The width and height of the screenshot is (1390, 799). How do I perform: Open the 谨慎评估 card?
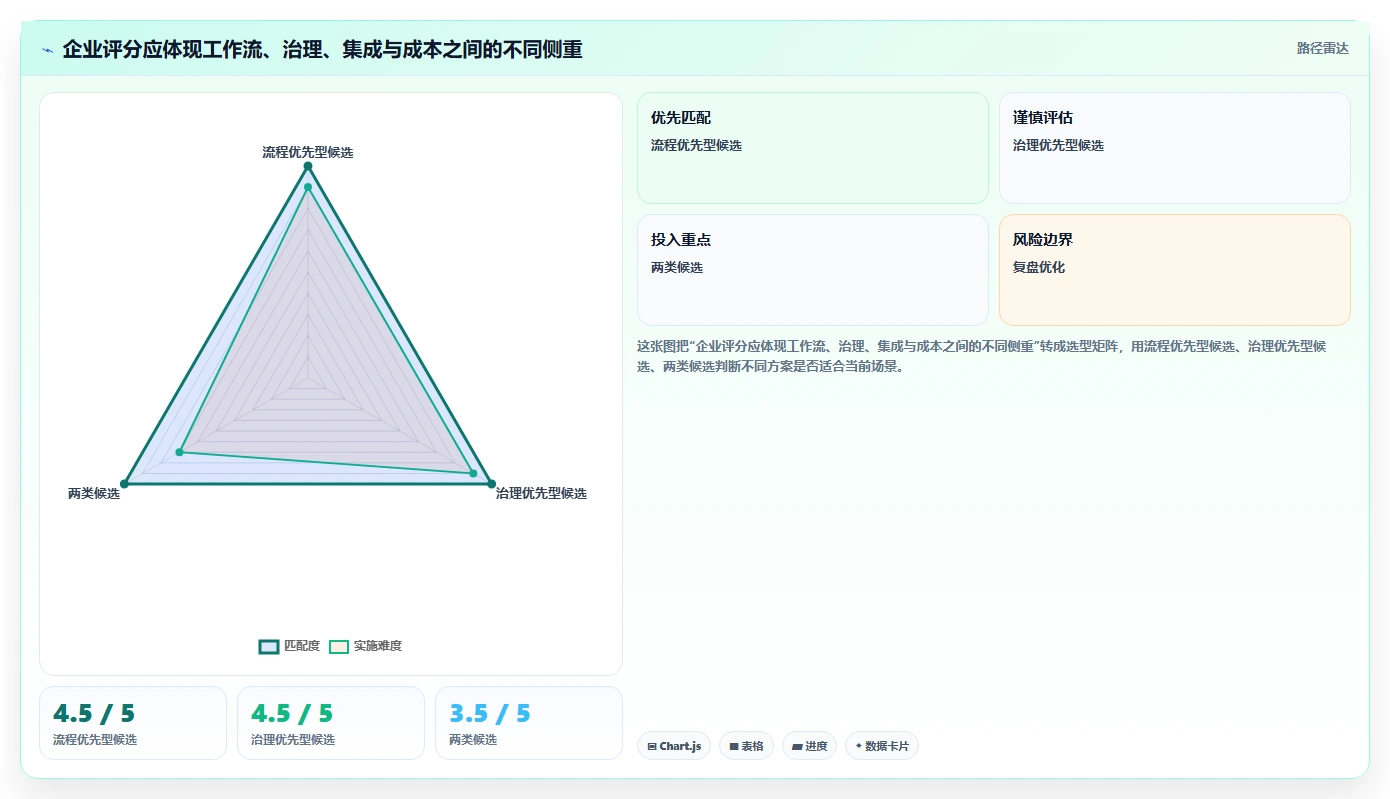click(1174, 148)
